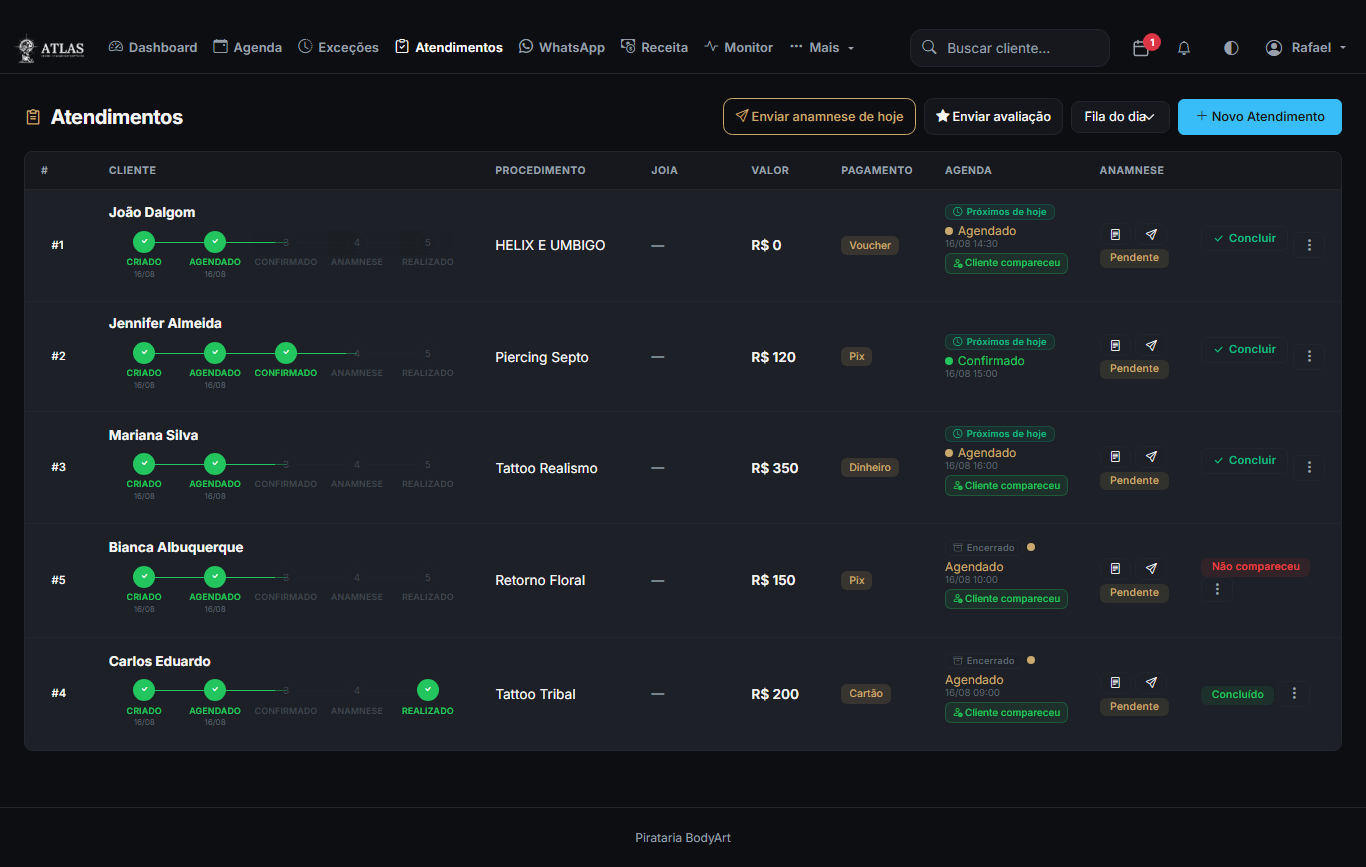Open anamnese document icon for Jennifer Almeida

click(1115, 345)
